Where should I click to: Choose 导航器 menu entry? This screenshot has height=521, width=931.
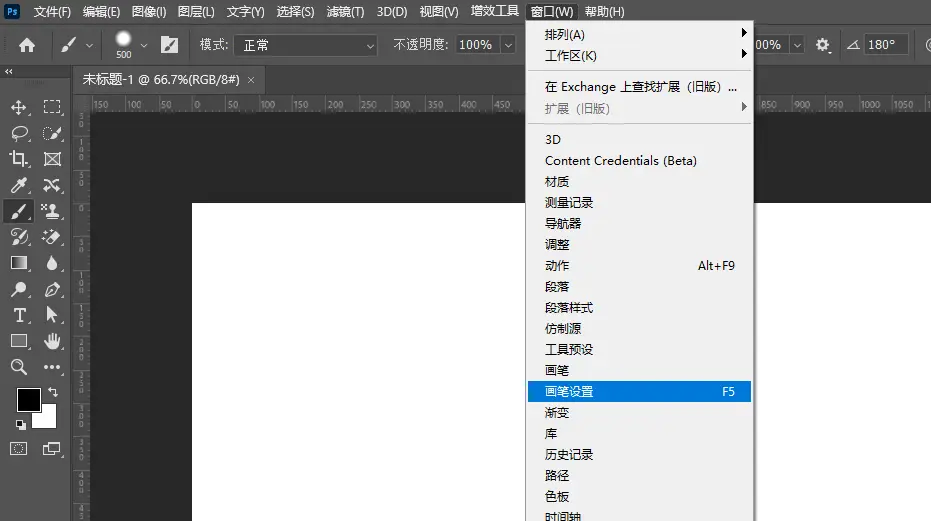coord(639,223)
